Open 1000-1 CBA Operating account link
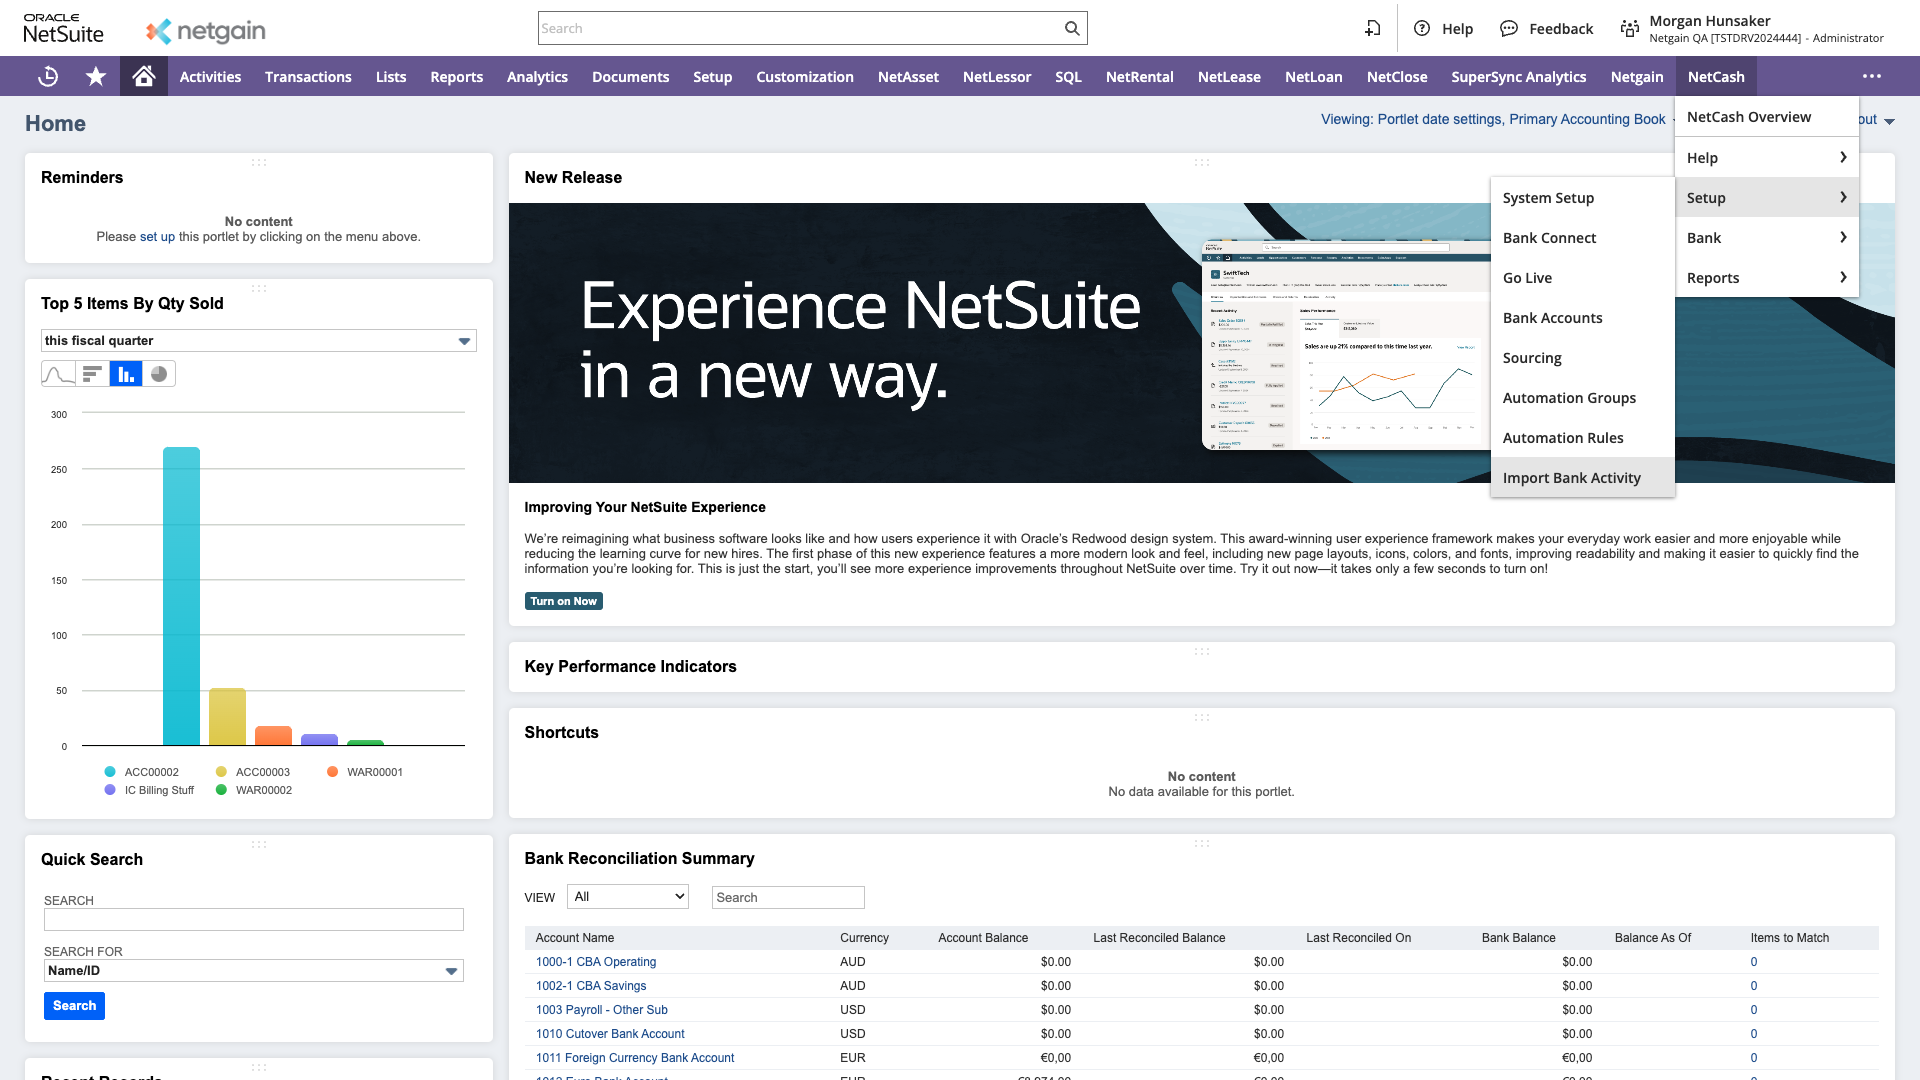This screenshot has width=1920, height=1080. [596, 962]
